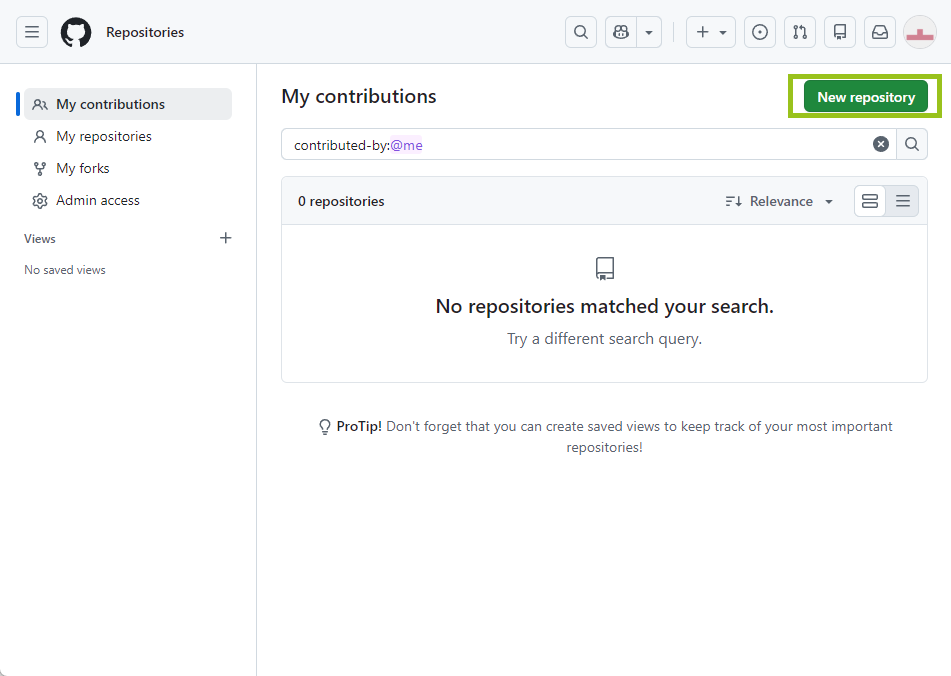Image resolution: width=951 pixels, height=676 pixels.
Task: Open Copilot chat icon
Action: (x=621, y=32)
